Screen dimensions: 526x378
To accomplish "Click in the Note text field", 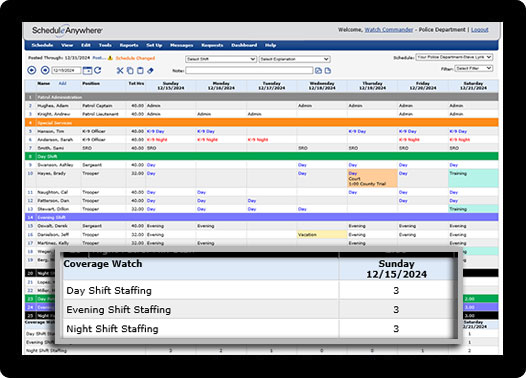I will point(249,70).
